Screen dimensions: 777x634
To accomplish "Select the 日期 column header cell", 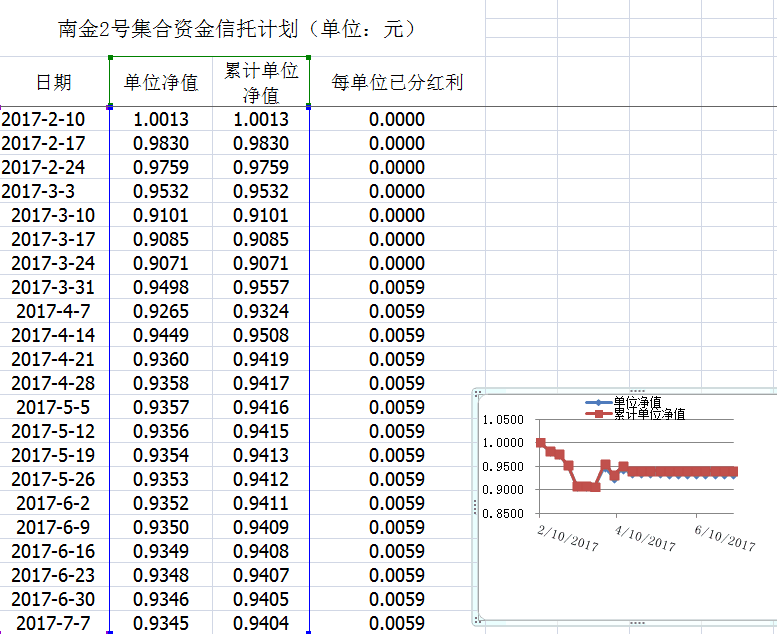I will [53, 82].
